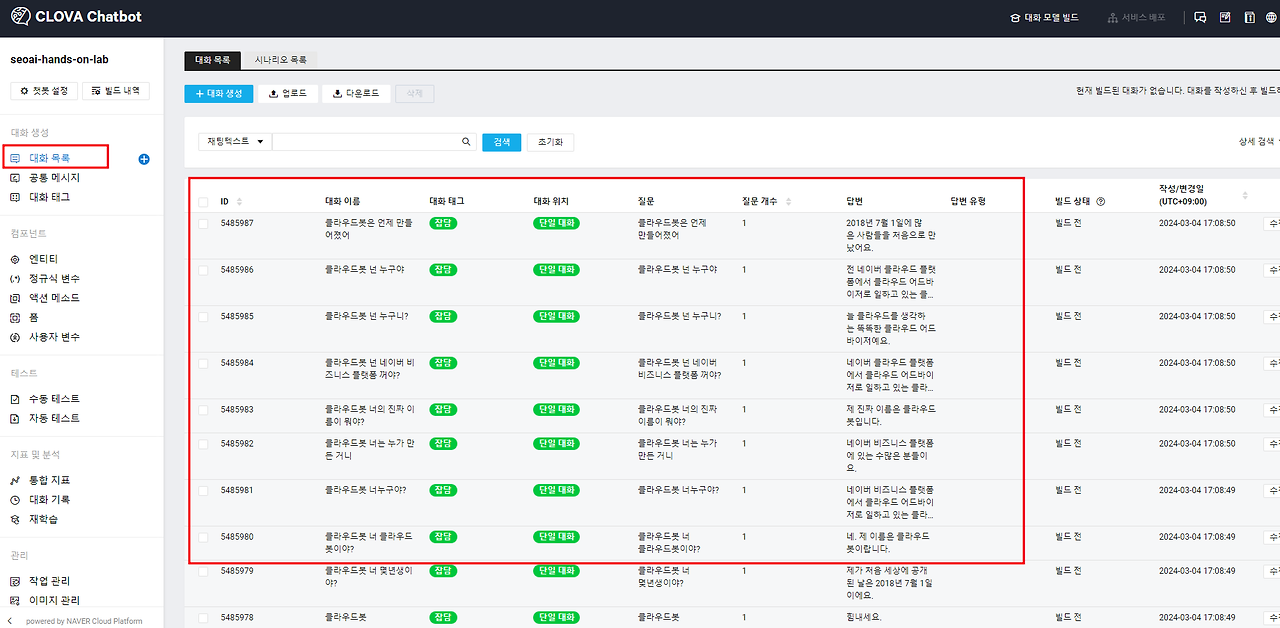Viewport: 1280px width, 628px height.
Task: Check the row with ID 5485987
Action: tap(203, 223)
